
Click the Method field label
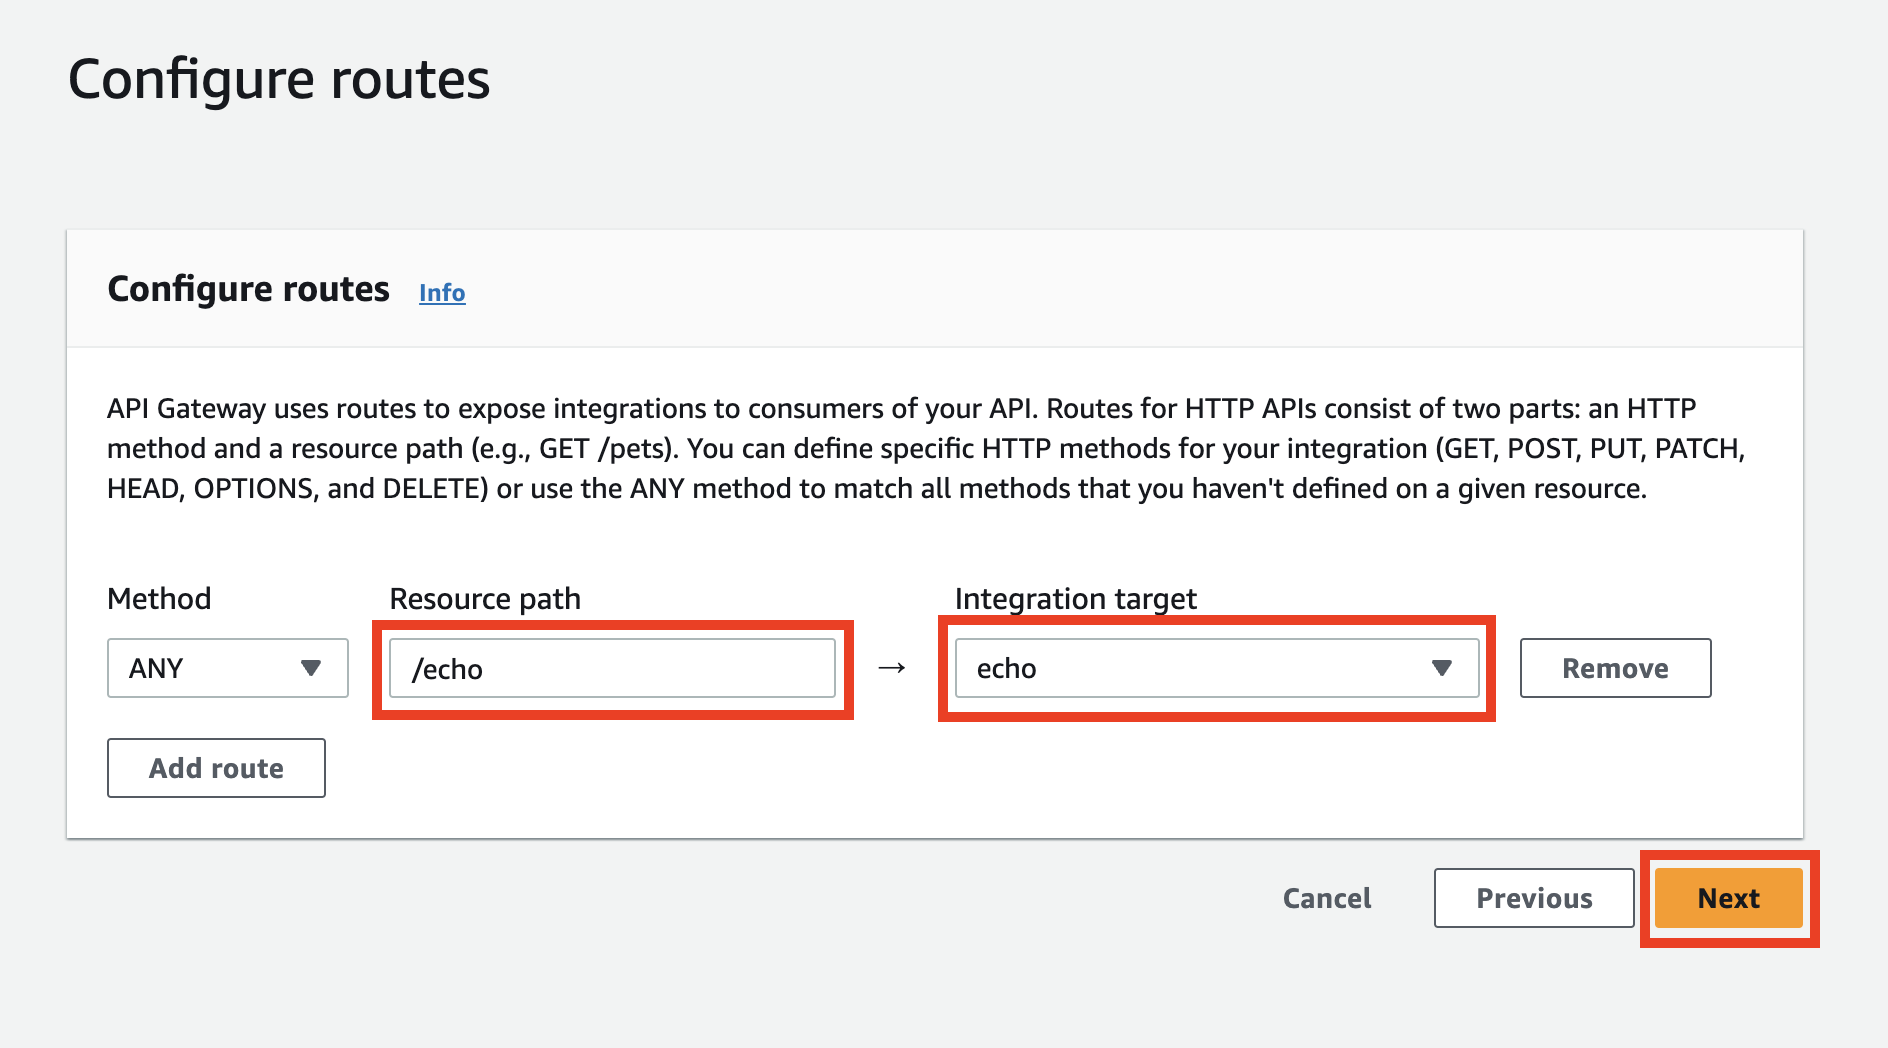click(x=159, y=598)
